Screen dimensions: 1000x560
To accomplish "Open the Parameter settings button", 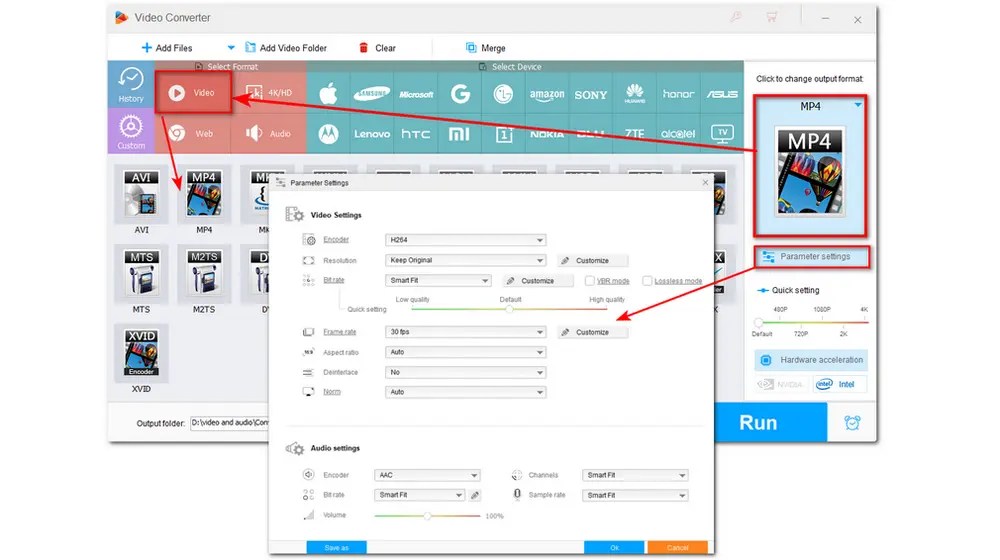I will coord(811,256).
